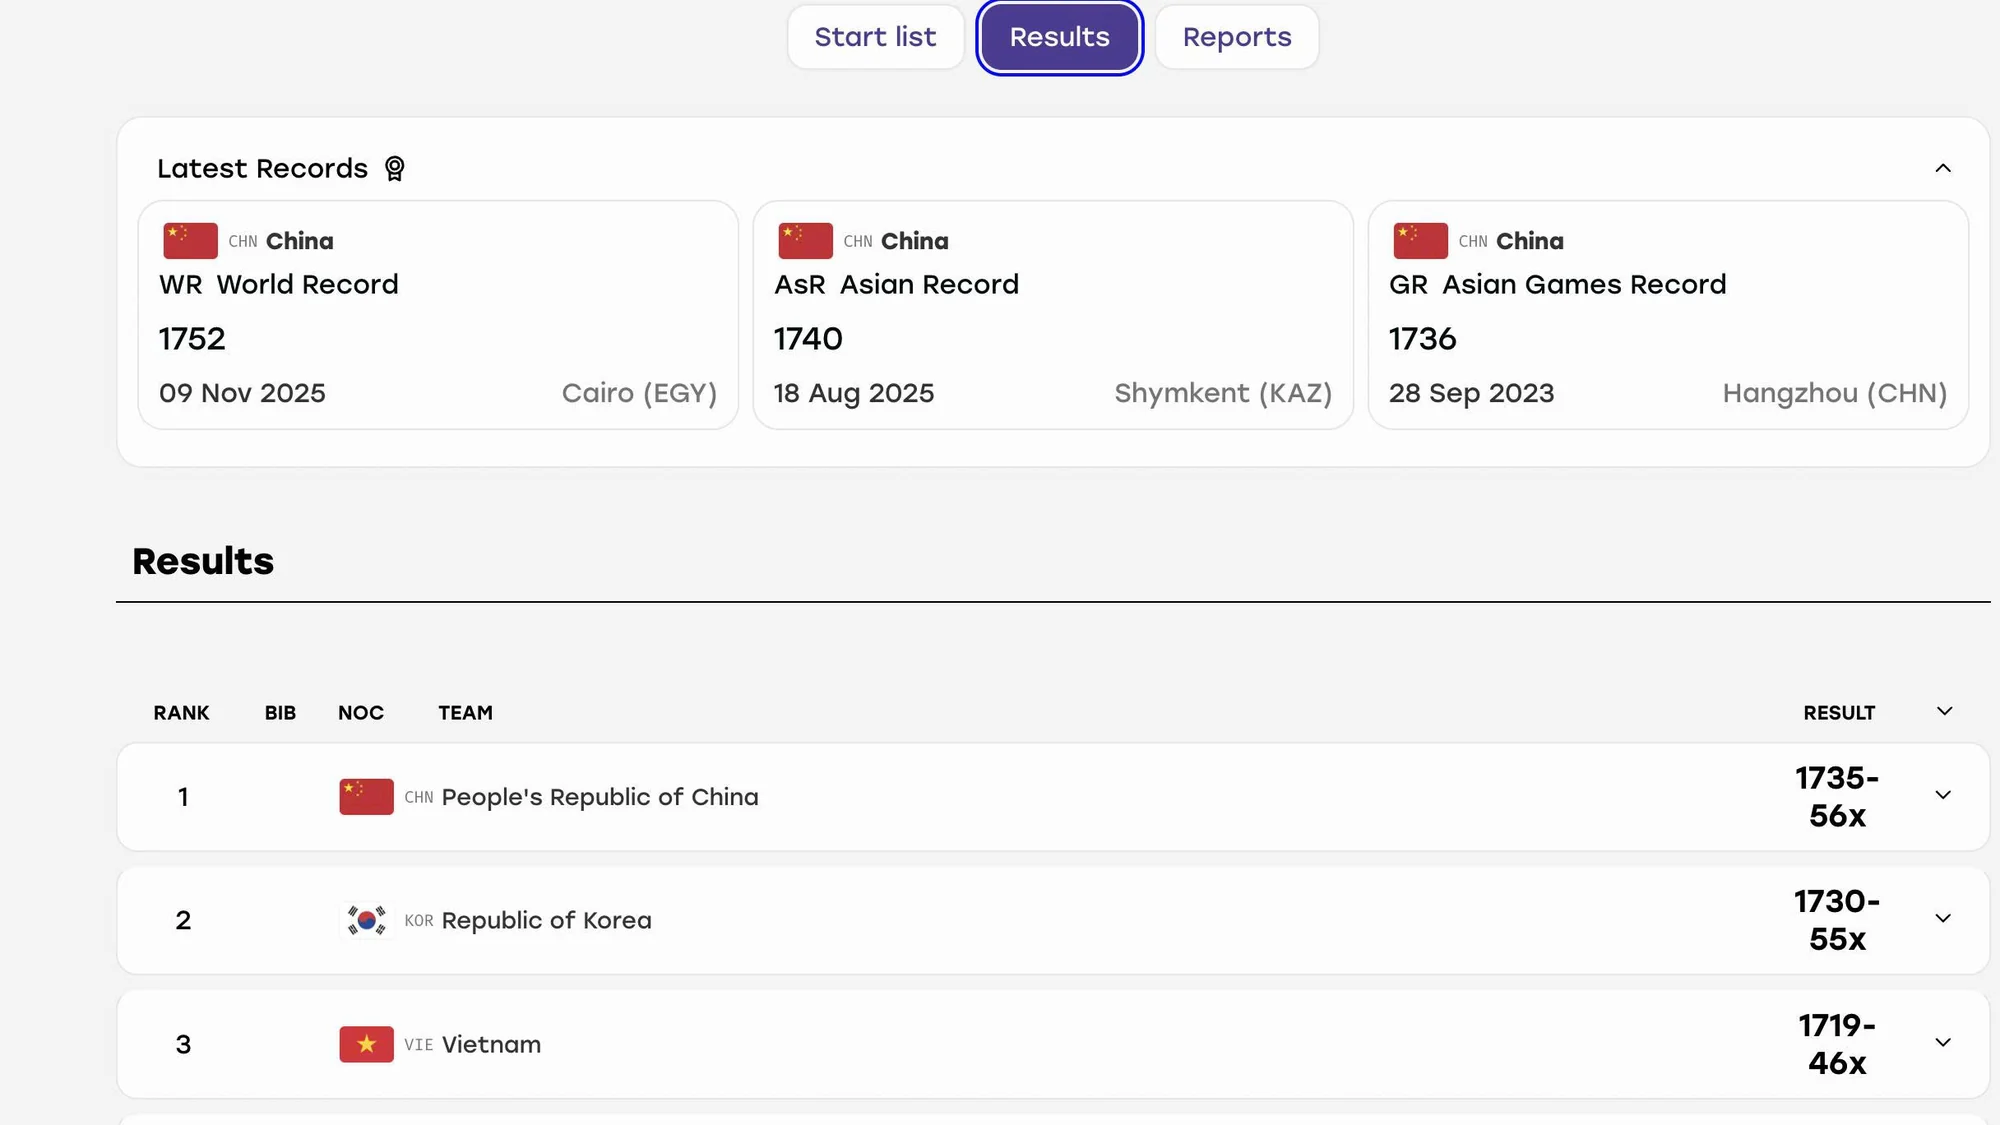Click the RANK column header
The height and width of the screenshot is (1125, 2000).
(x=181, y=713)
